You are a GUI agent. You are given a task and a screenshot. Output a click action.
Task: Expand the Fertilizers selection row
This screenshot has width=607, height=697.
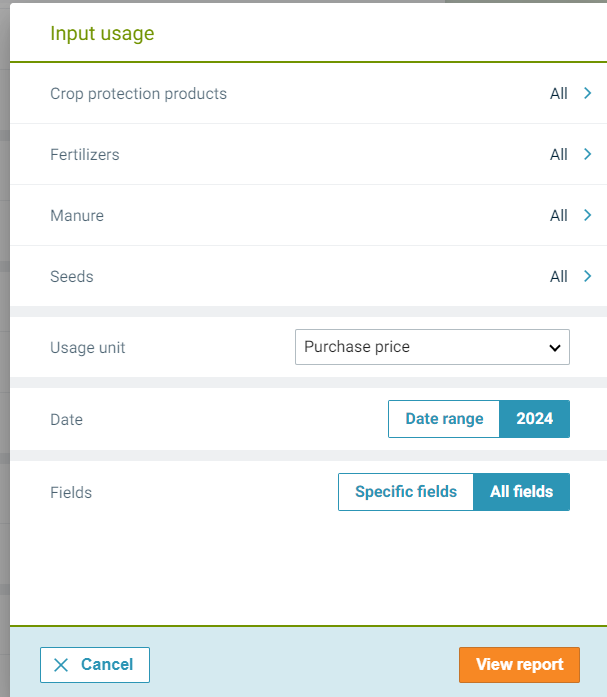click(85, 155)
